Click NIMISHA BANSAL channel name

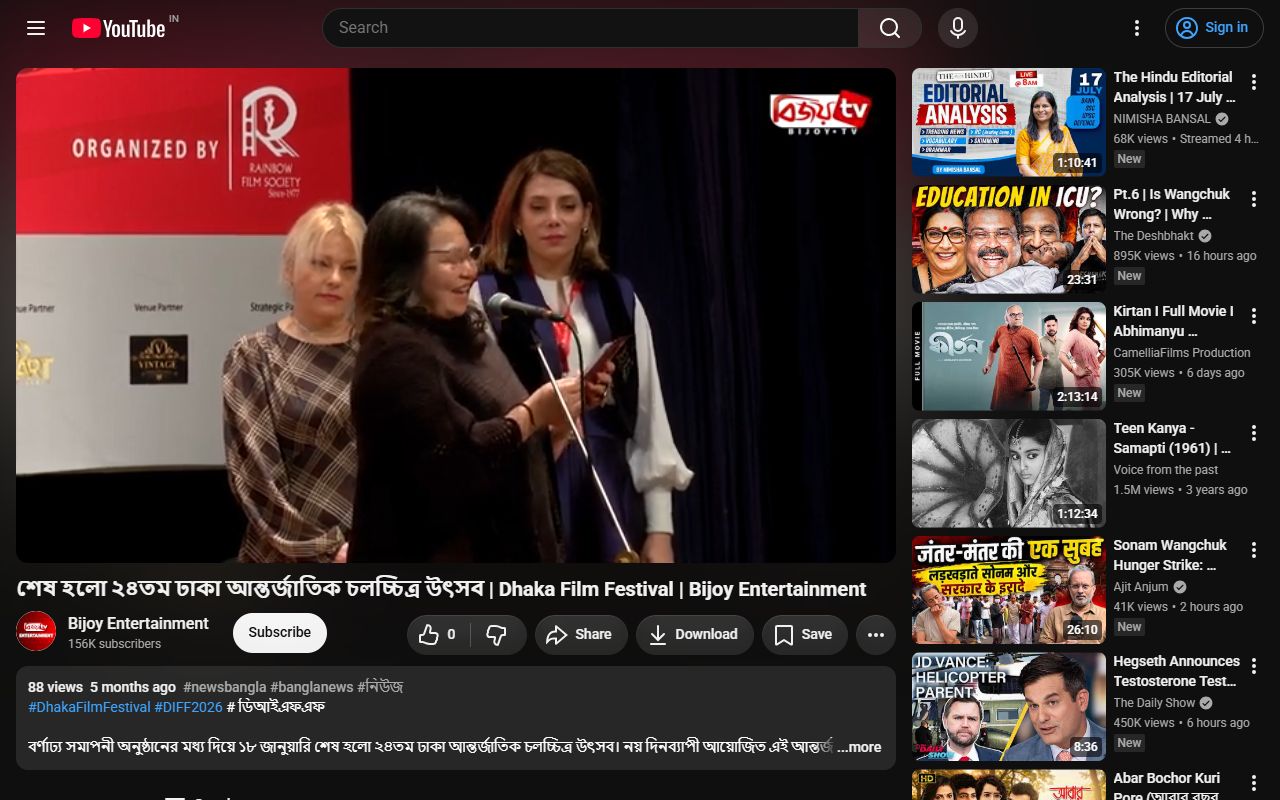(x=1162, y=118)
